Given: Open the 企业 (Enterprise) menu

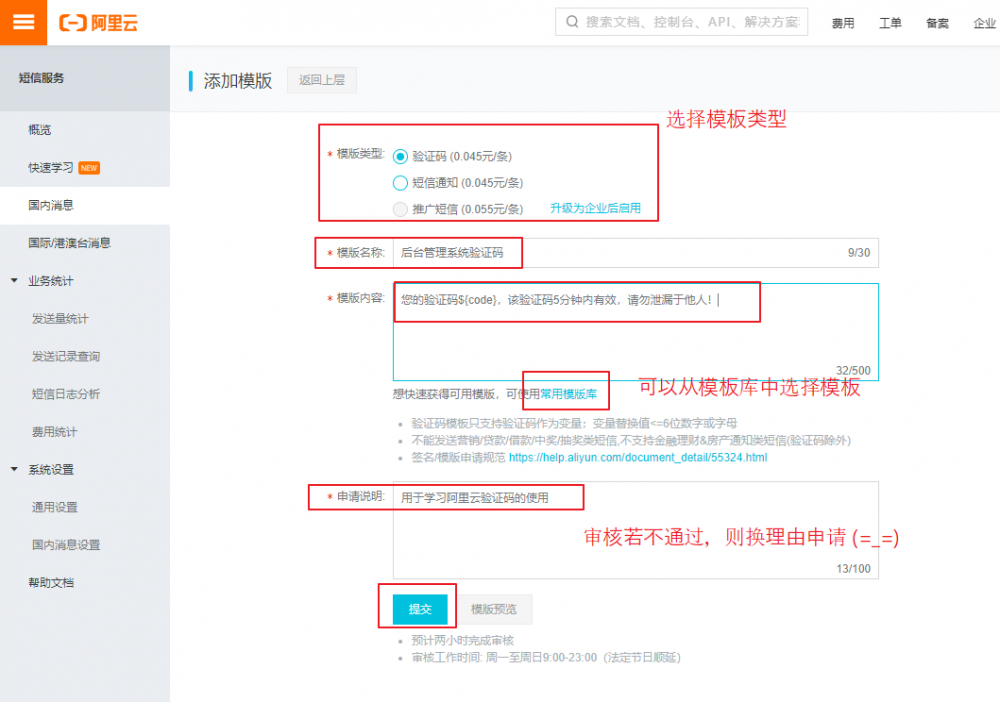Looking at the screenshot, I should click(984, 22).
